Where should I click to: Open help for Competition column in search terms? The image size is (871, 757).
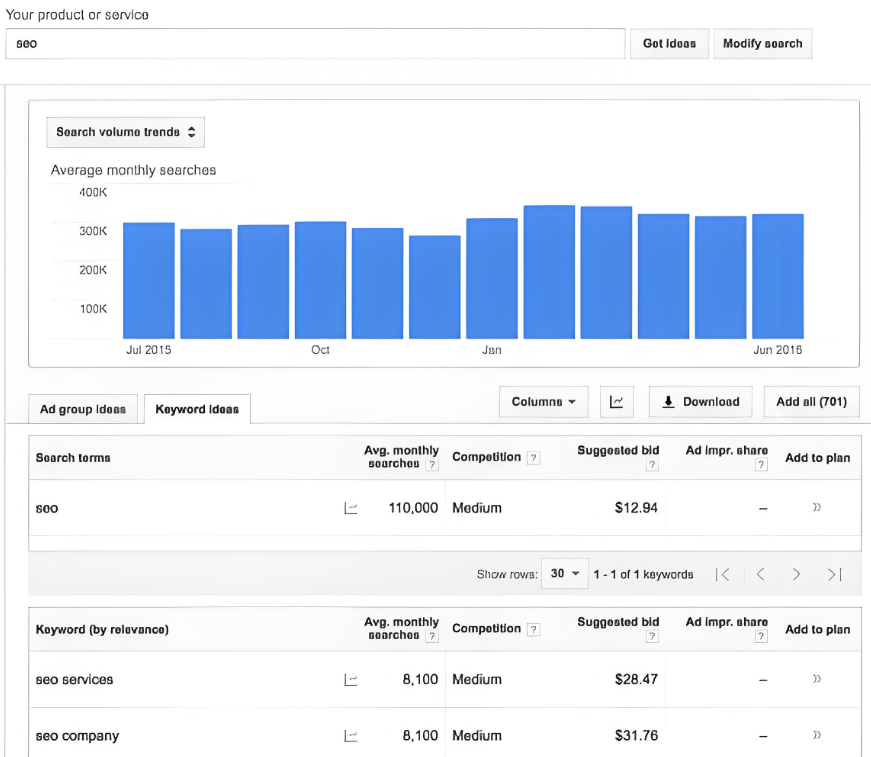point(533,458)
